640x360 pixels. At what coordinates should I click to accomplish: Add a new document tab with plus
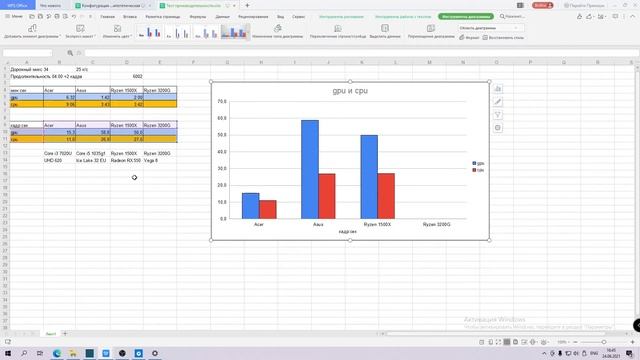(247, 5)
